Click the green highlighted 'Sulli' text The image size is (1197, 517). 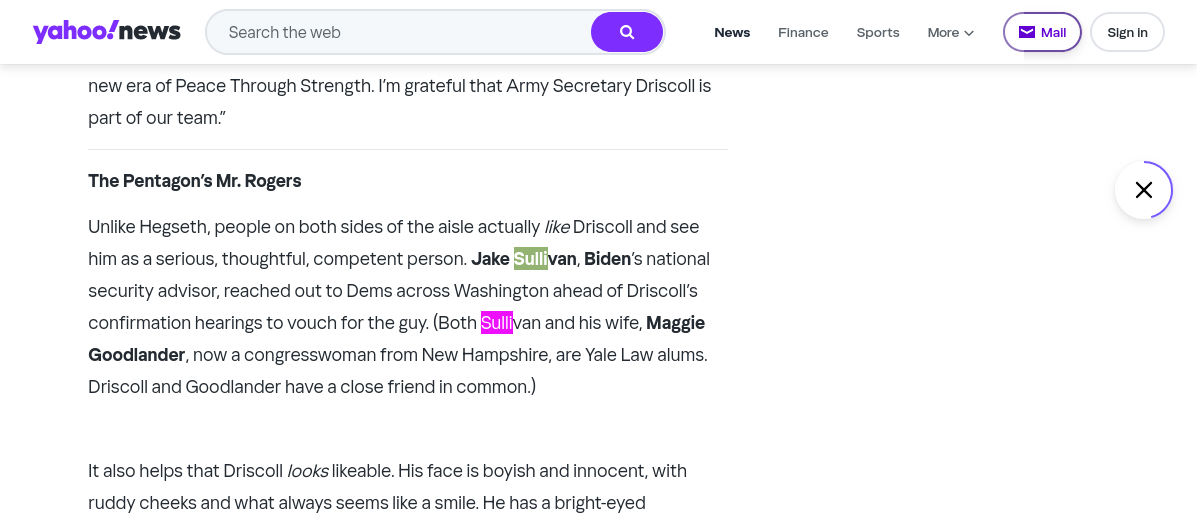coord(530,259)
